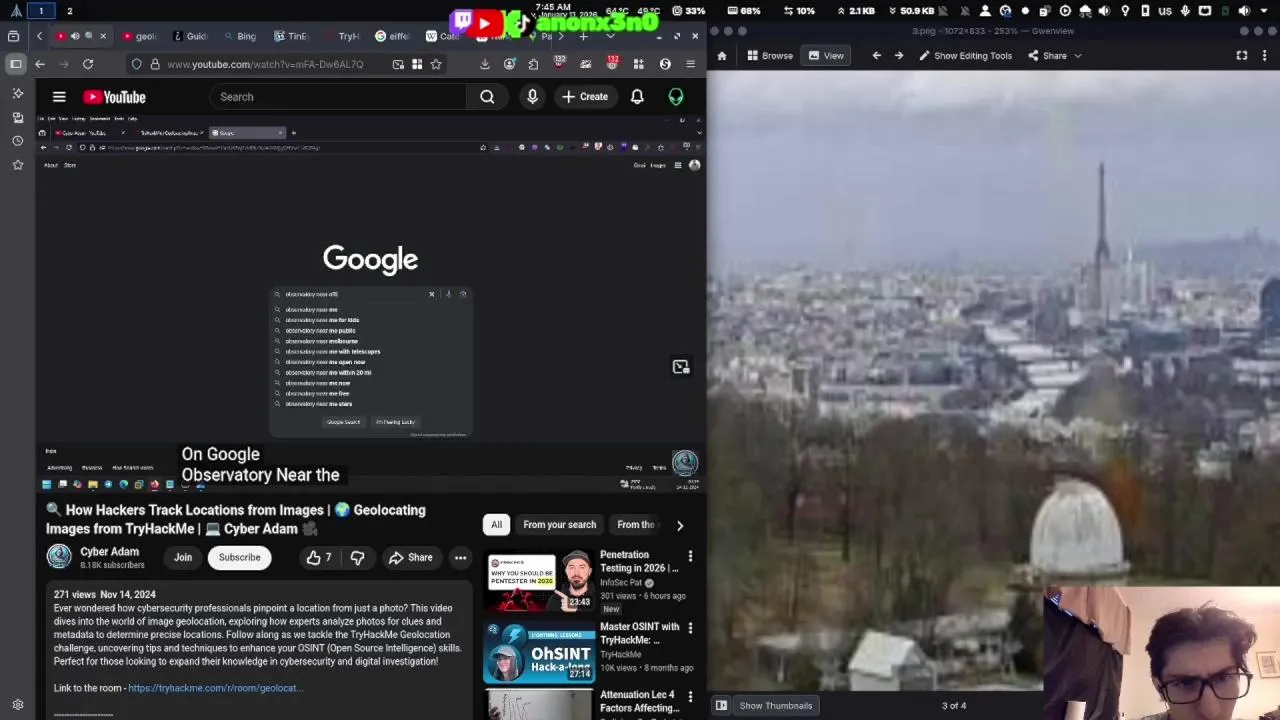Select From your search chip

[x=559, y=525]
